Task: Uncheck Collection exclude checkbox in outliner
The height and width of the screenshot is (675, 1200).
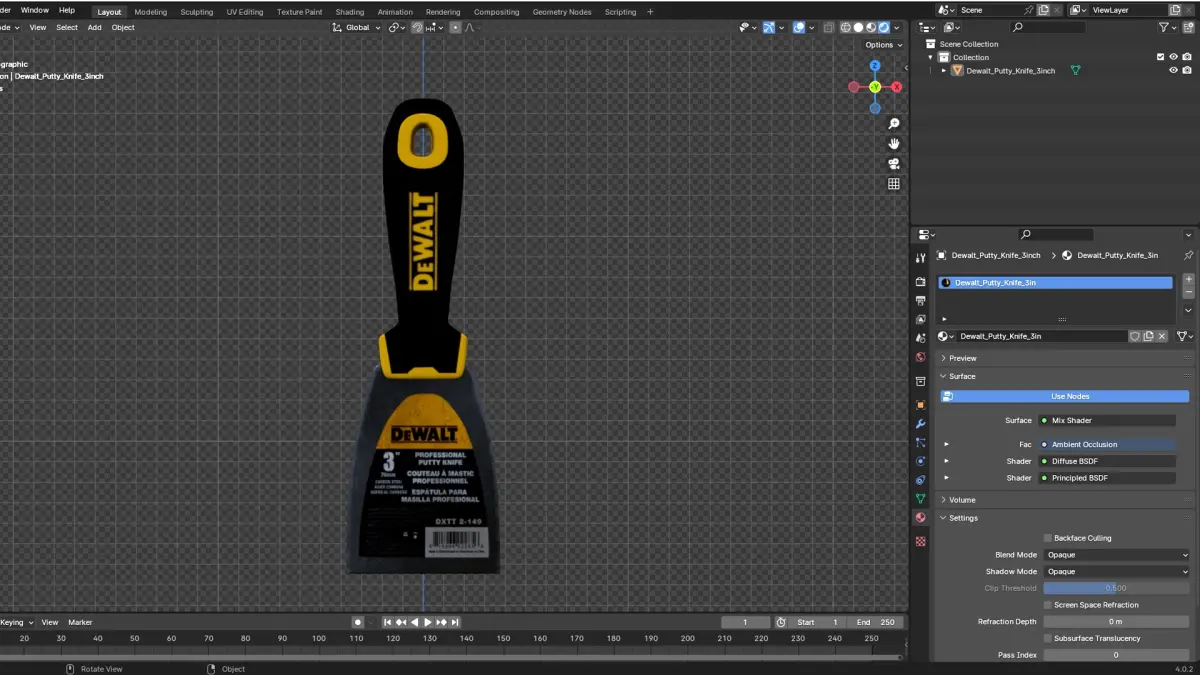Action: [x=1160, y=57]
